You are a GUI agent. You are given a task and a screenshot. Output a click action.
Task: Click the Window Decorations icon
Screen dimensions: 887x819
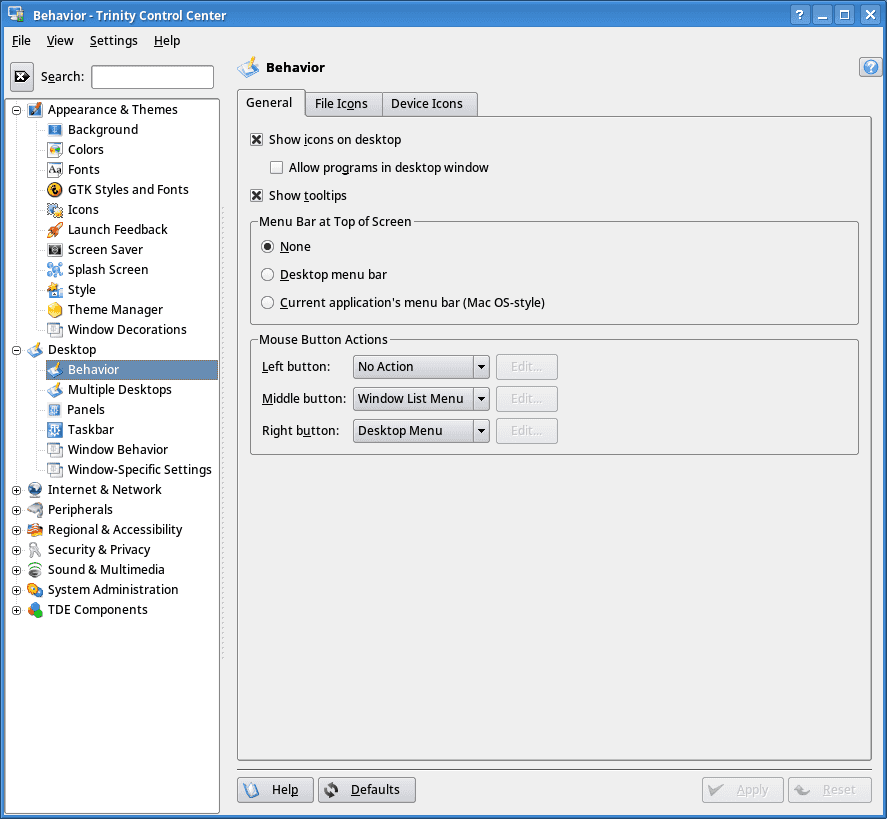pyautogui.click(x=55, y=330)
